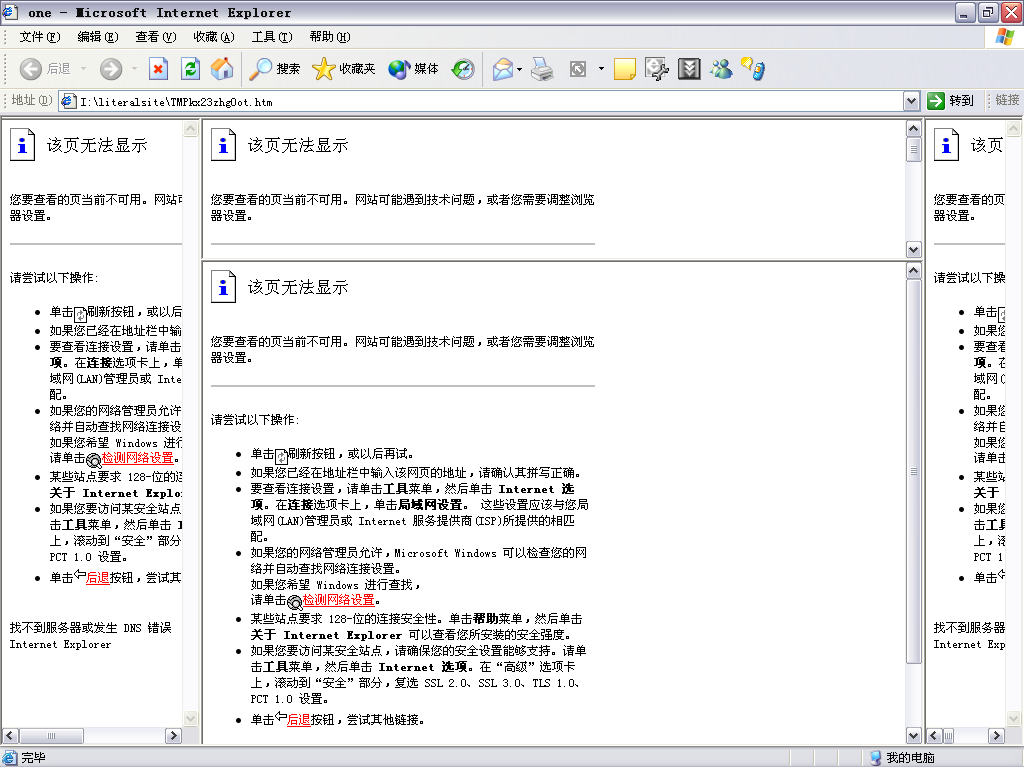Screen dimensions: 1024x768
Task: Click 找不到服务器或发生 DNS 错误 text in the left frame
Action: click(x=90, y=628)
